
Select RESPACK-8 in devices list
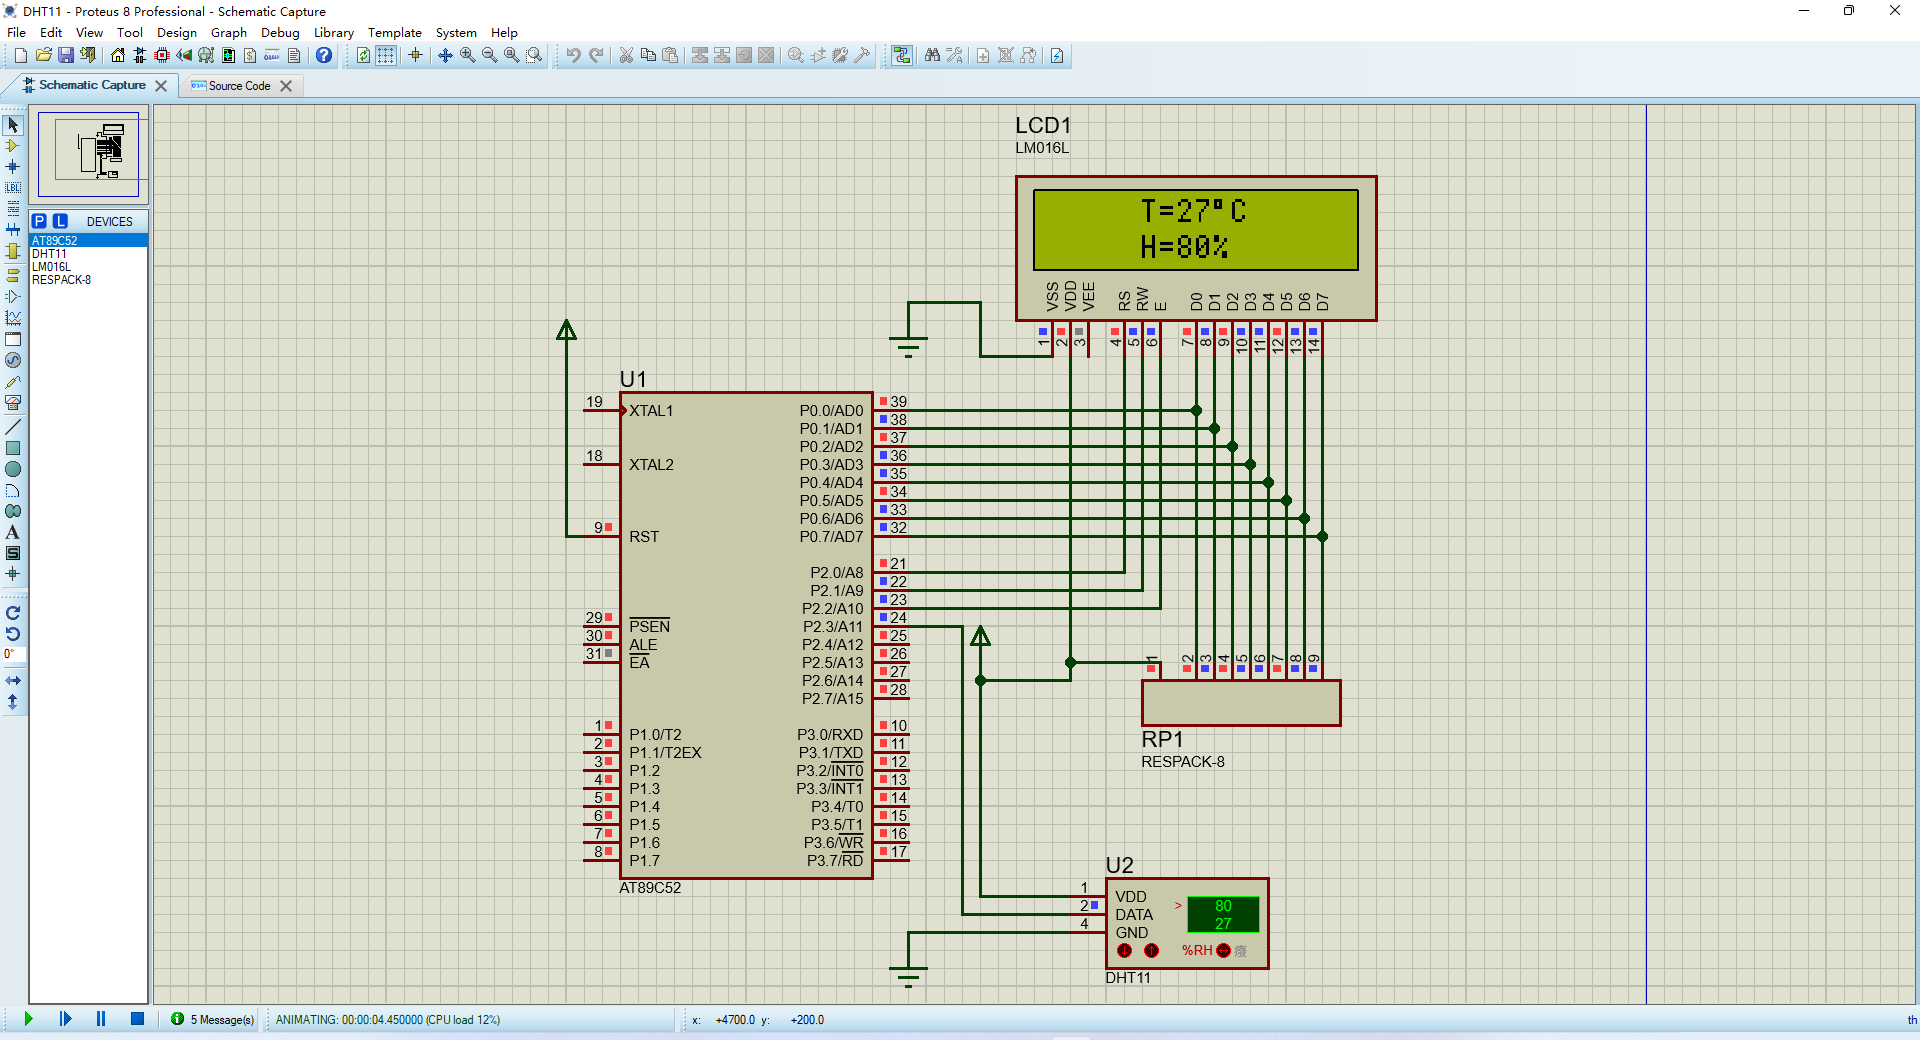[x=89, y=280]
